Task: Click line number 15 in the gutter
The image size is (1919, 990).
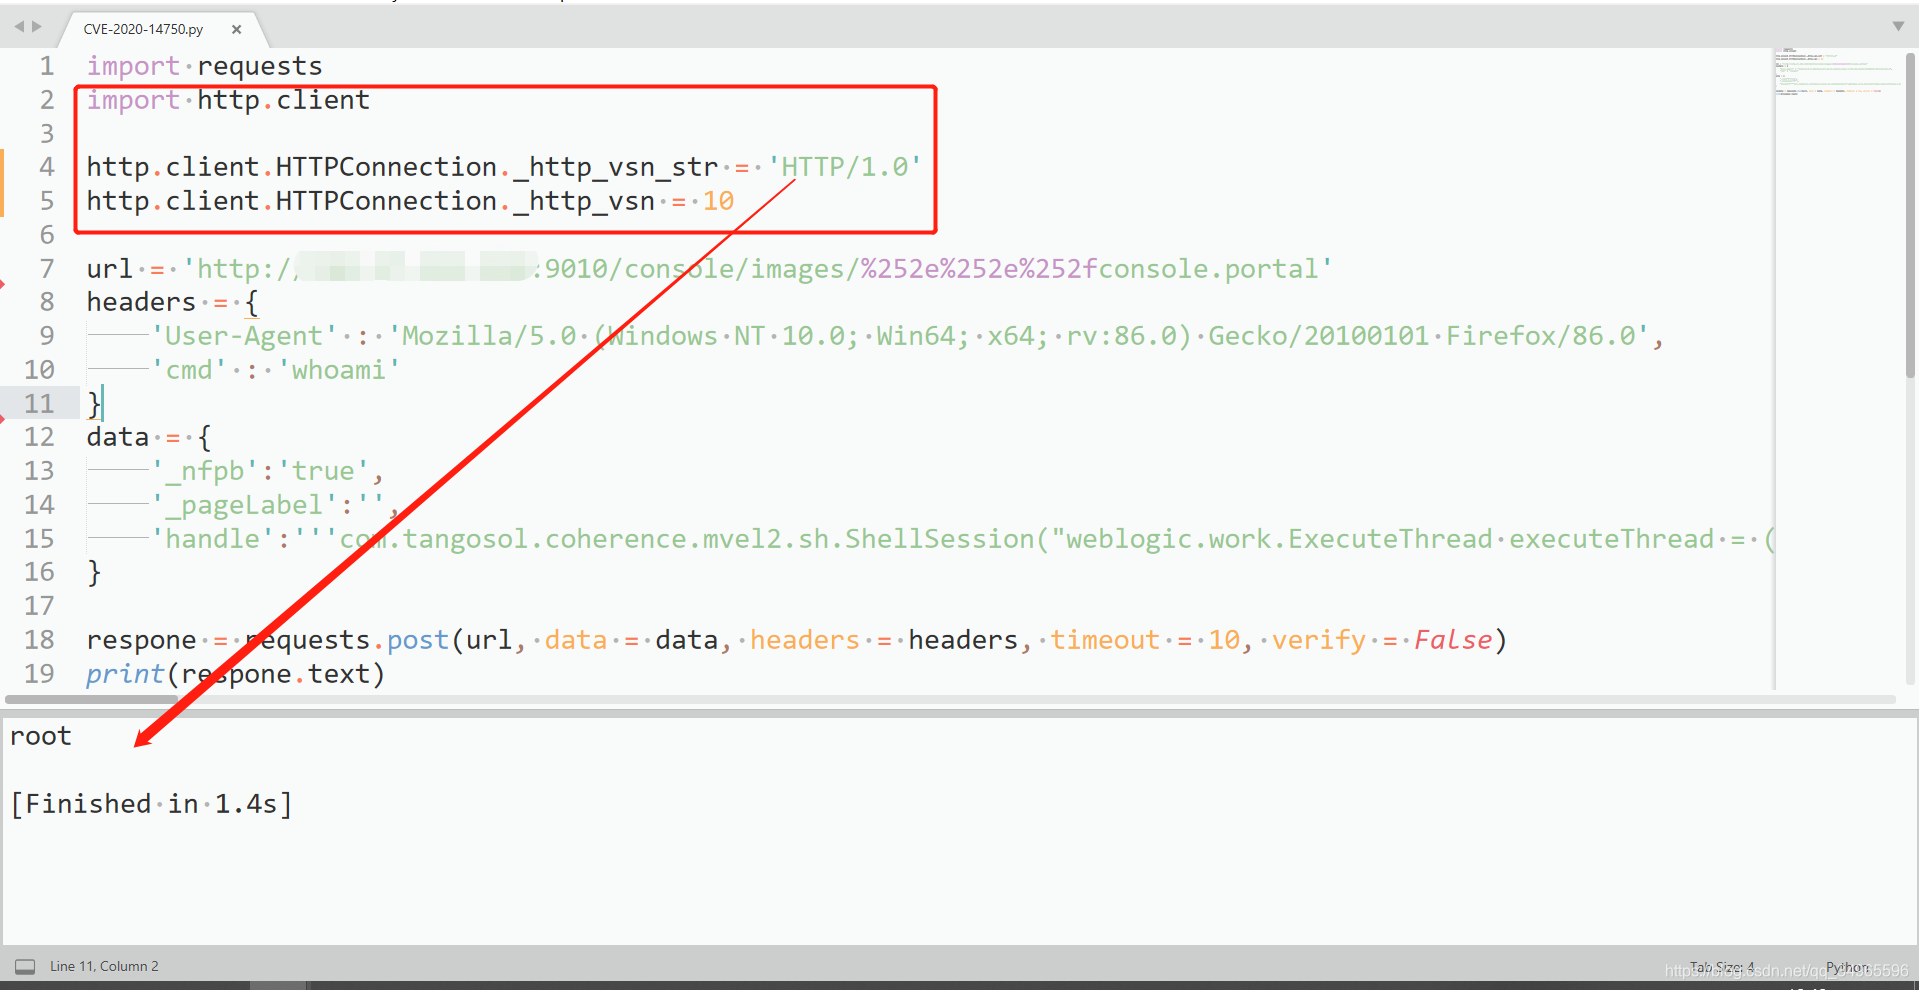Action: pos(39,539)
